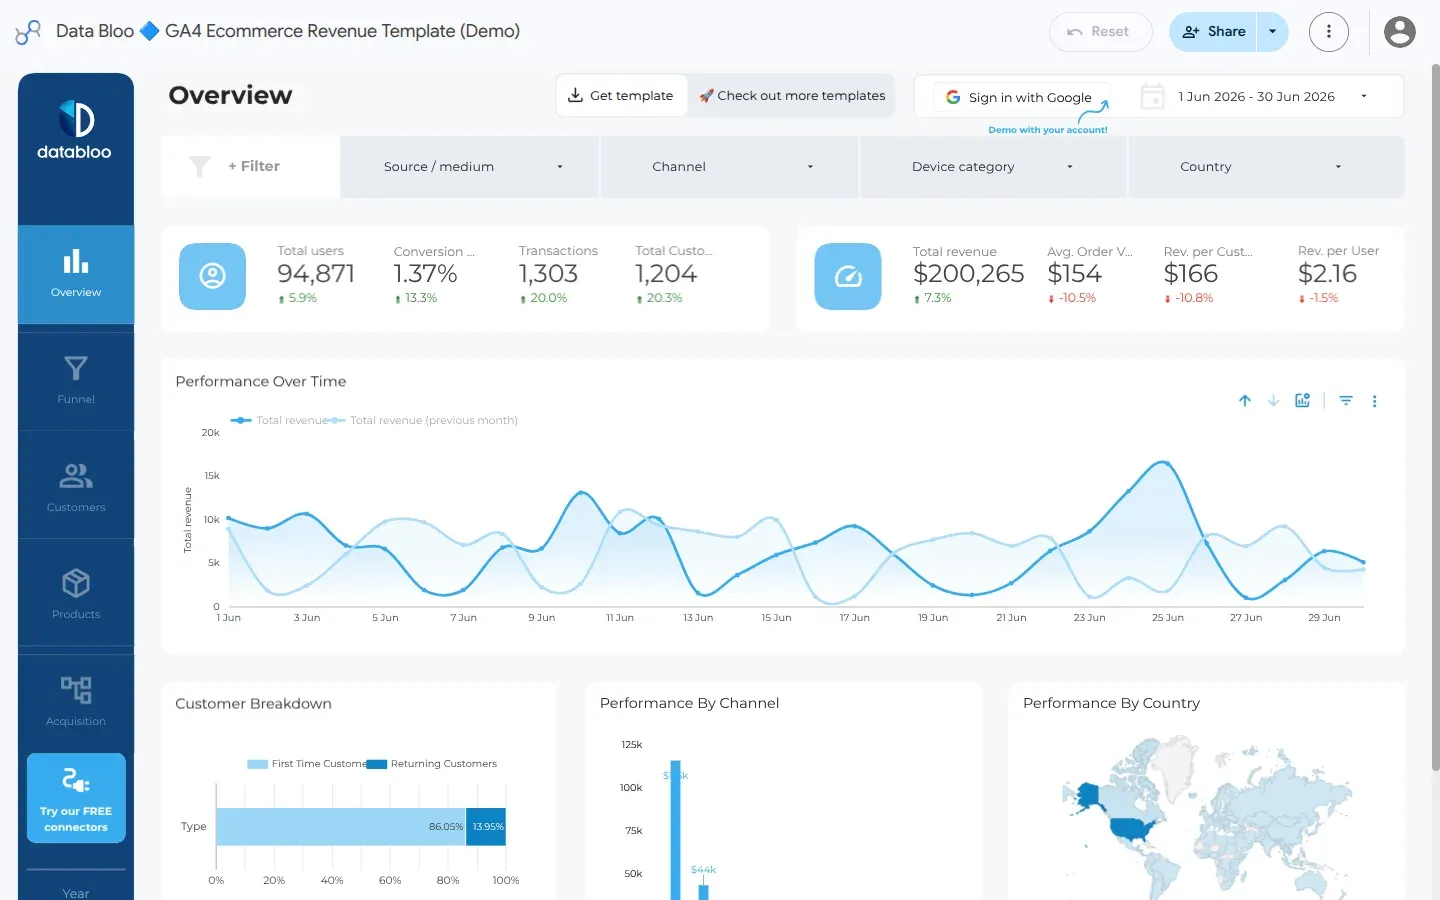
Task: Click the users circle icon tile
Action: coord(212,276)
